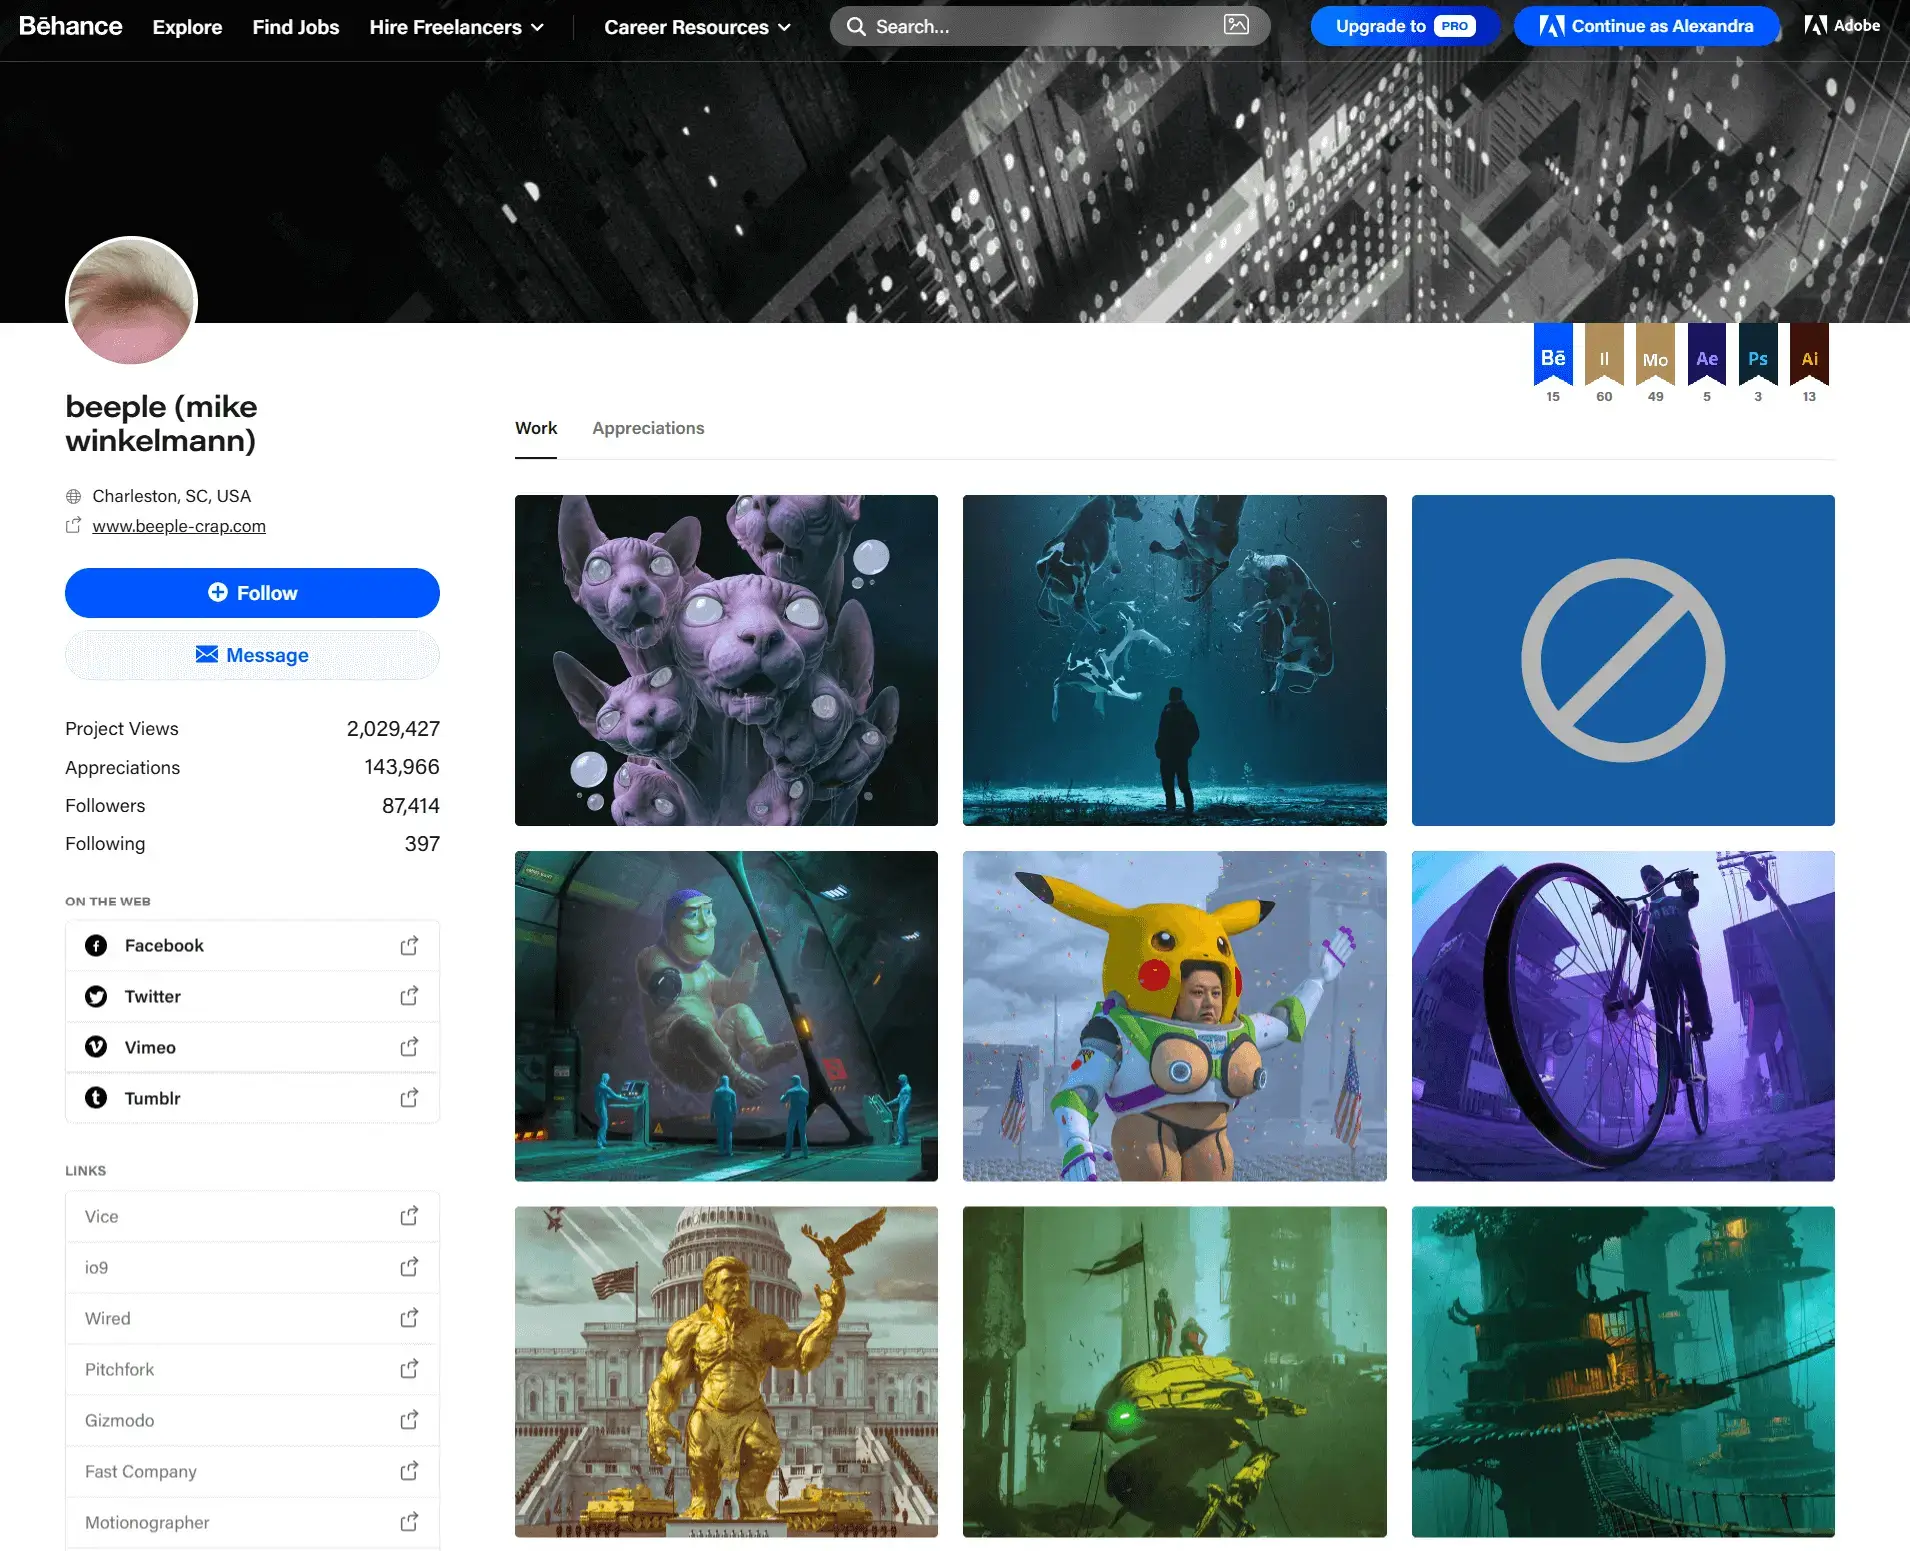Viewport: 1910px width, 1551px height.
Task: Open the blocked content placeholder project
Action: pyautogui.click(x=1623, y=660)
